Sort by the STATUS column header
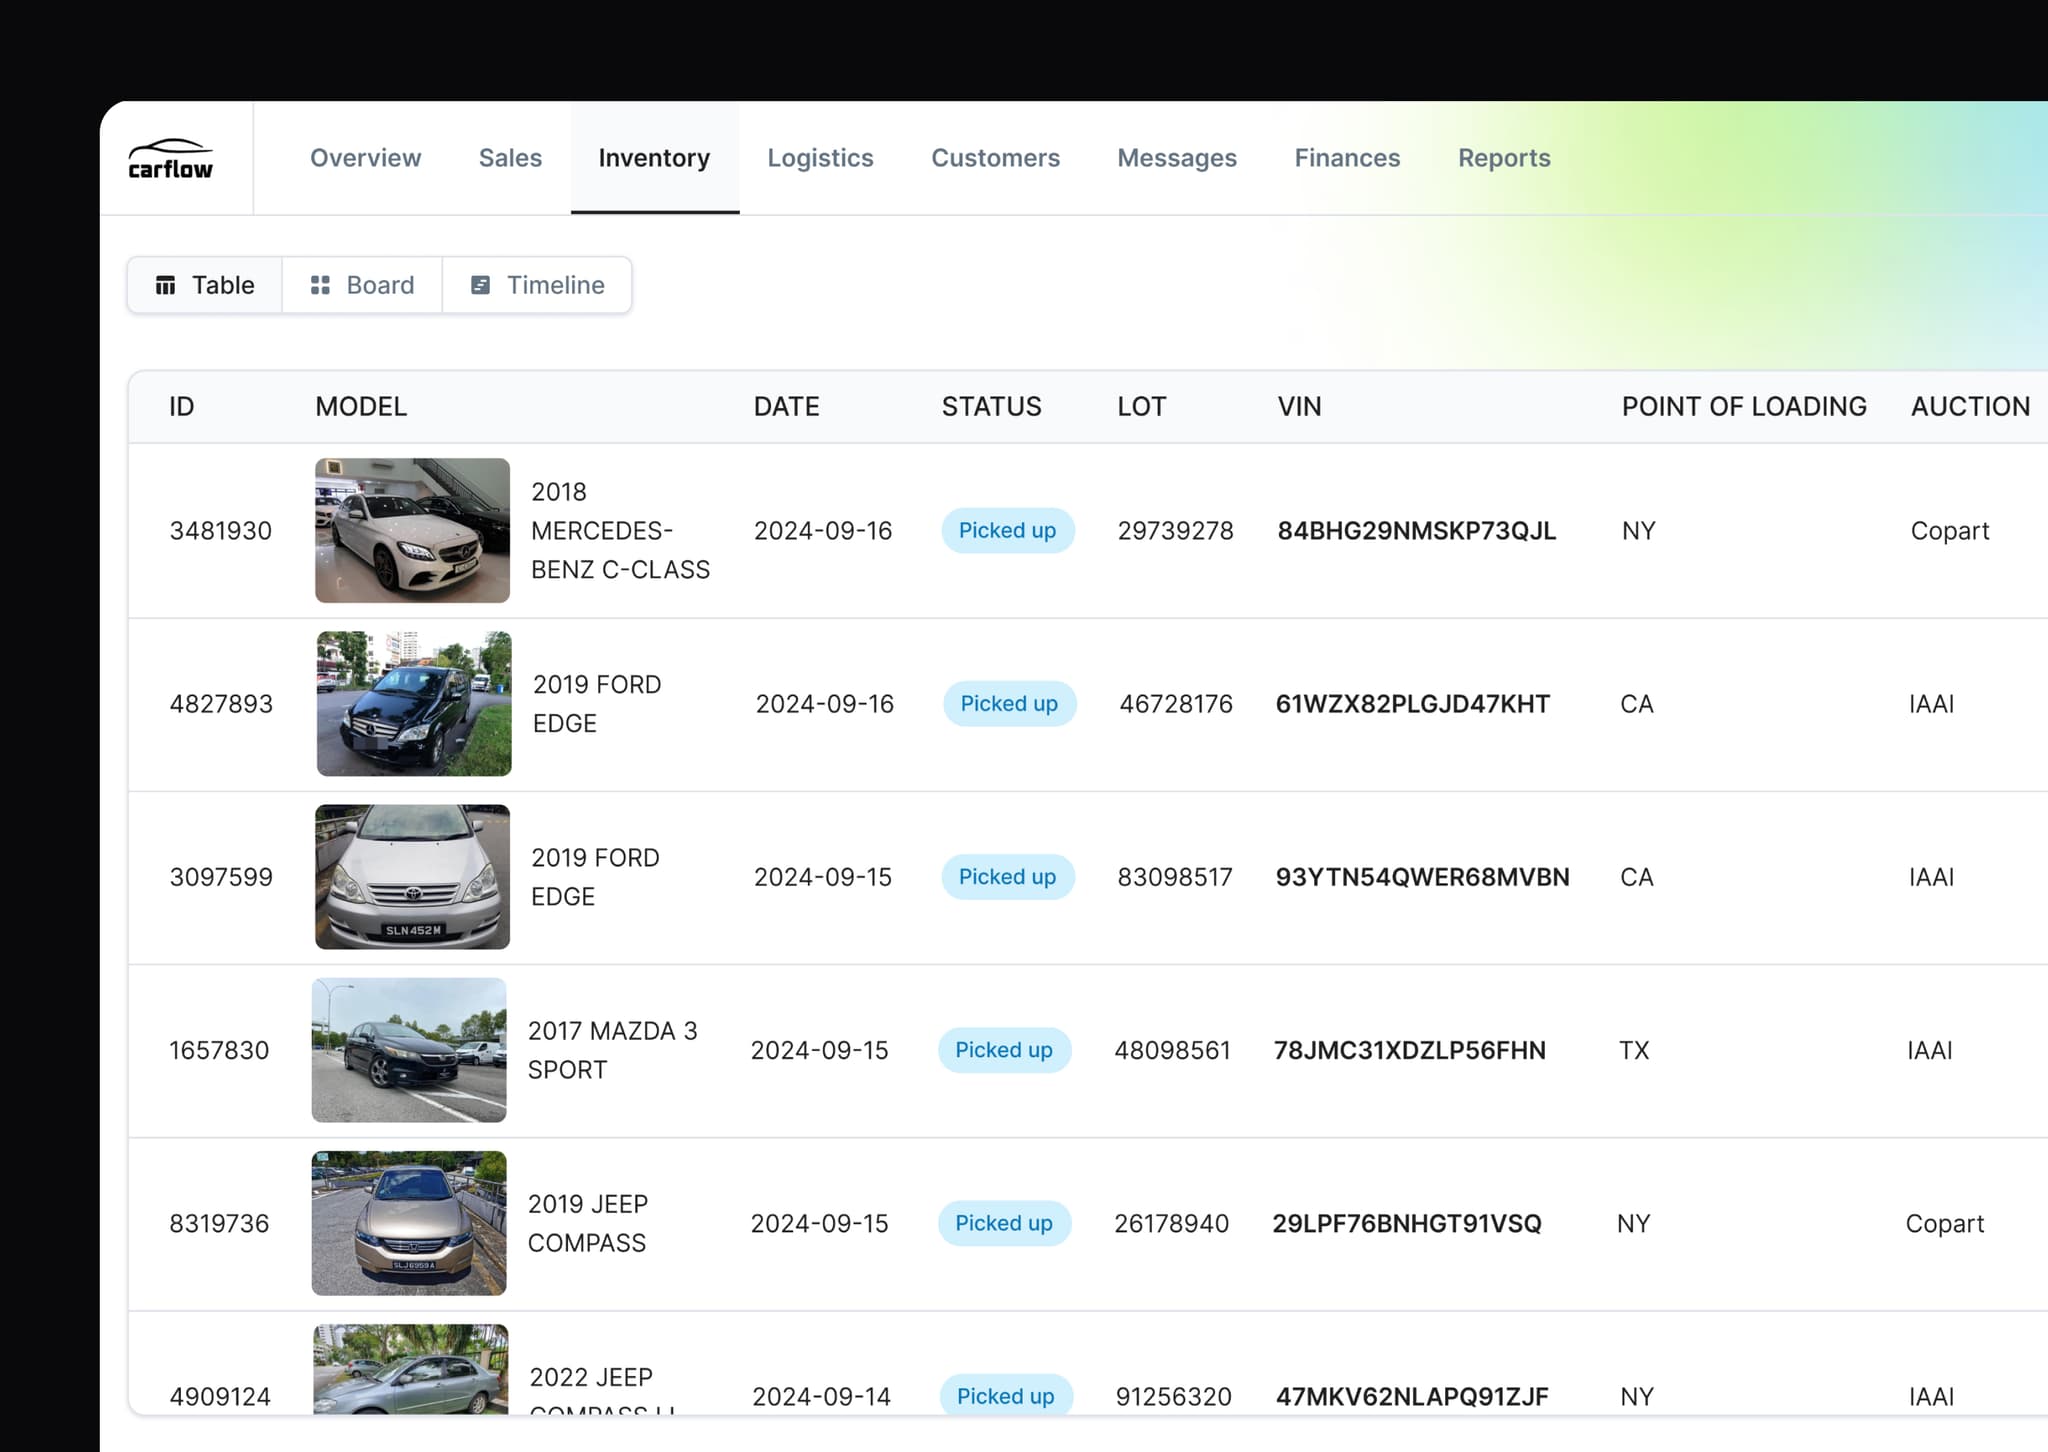The height and width of the screenshot is (1452, 2048). coord(991,407)
